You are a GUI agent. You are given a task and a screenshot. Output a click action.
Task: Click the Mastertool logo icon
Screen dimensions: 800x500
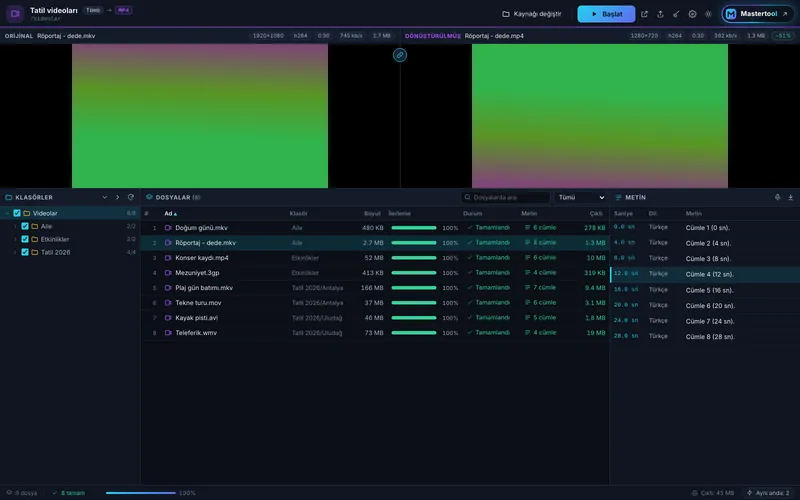tap(731, 14)
